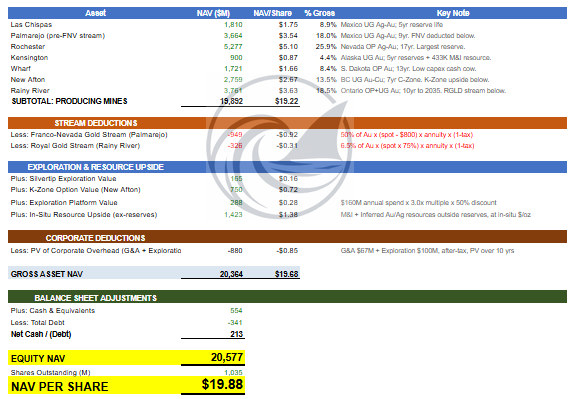Viewport: 573px width, 399px height.
Task: Select the red Franco-Nevada formula note
Action: pos(407,134)
